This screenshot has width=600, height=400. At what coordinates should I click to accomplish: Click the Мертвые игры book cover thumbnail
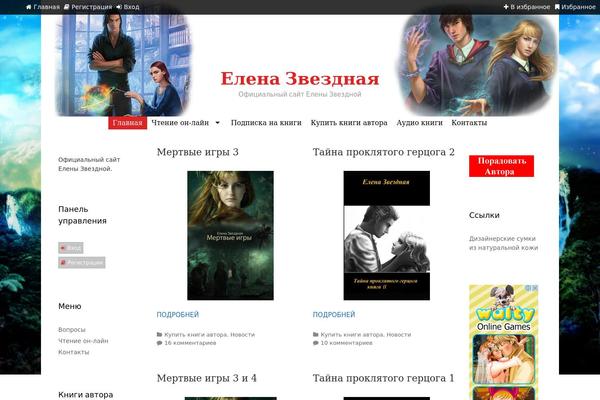[x=230, y=235]
